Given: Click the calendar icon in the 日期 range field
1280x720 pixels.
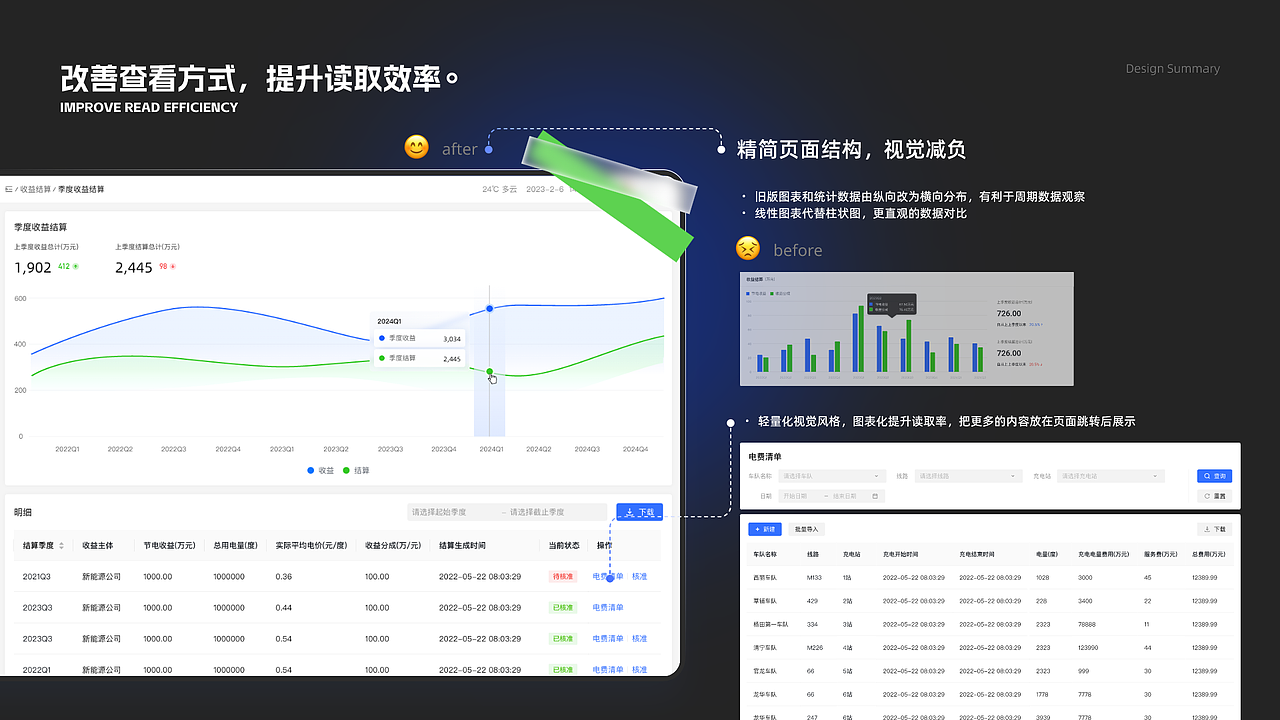Looking at the screenshot, I should click(876, 496).
